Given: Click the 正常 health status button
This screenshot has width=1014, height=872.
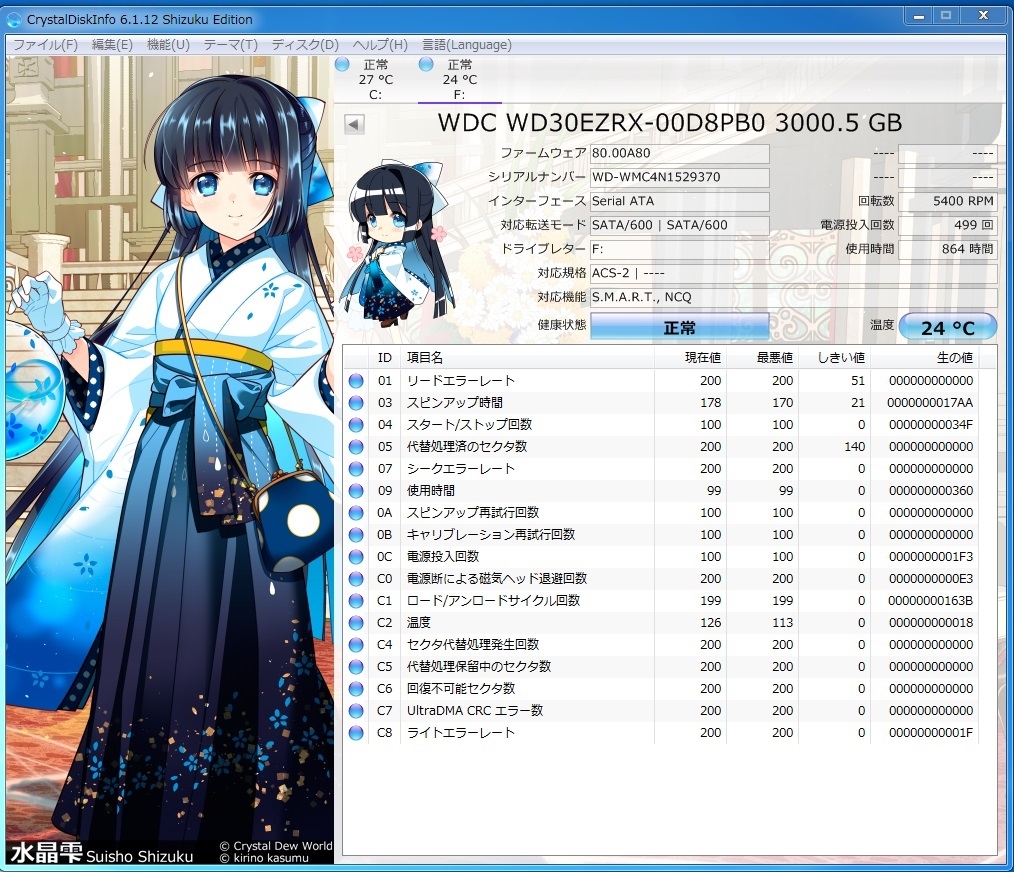Looking at the screenshot, I should click(680, 327).
